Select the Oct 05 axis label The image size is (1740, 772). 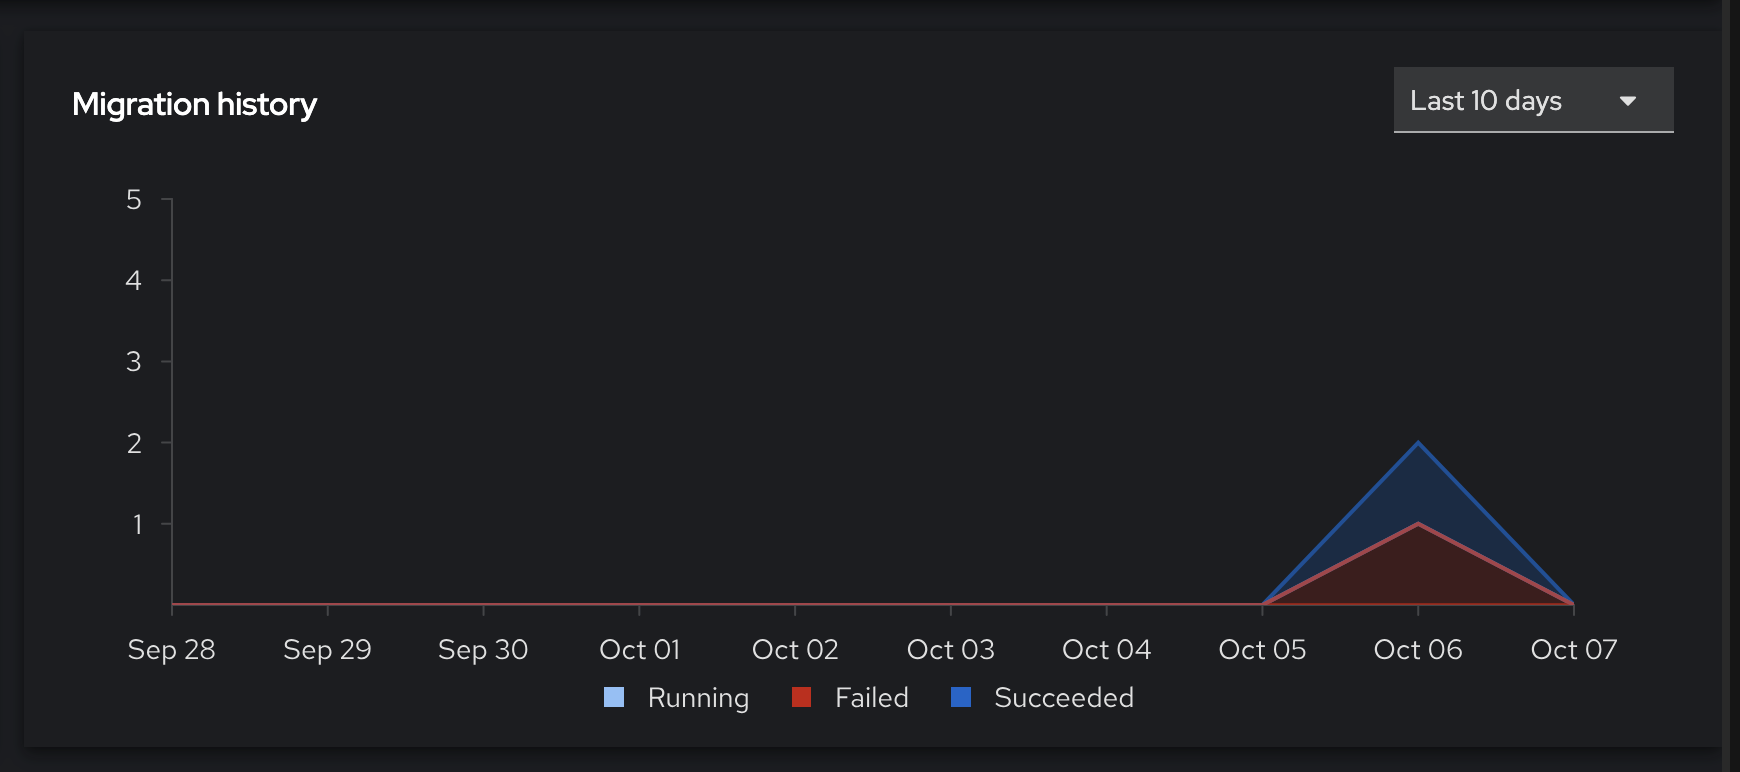click(x=1262, y=650)
